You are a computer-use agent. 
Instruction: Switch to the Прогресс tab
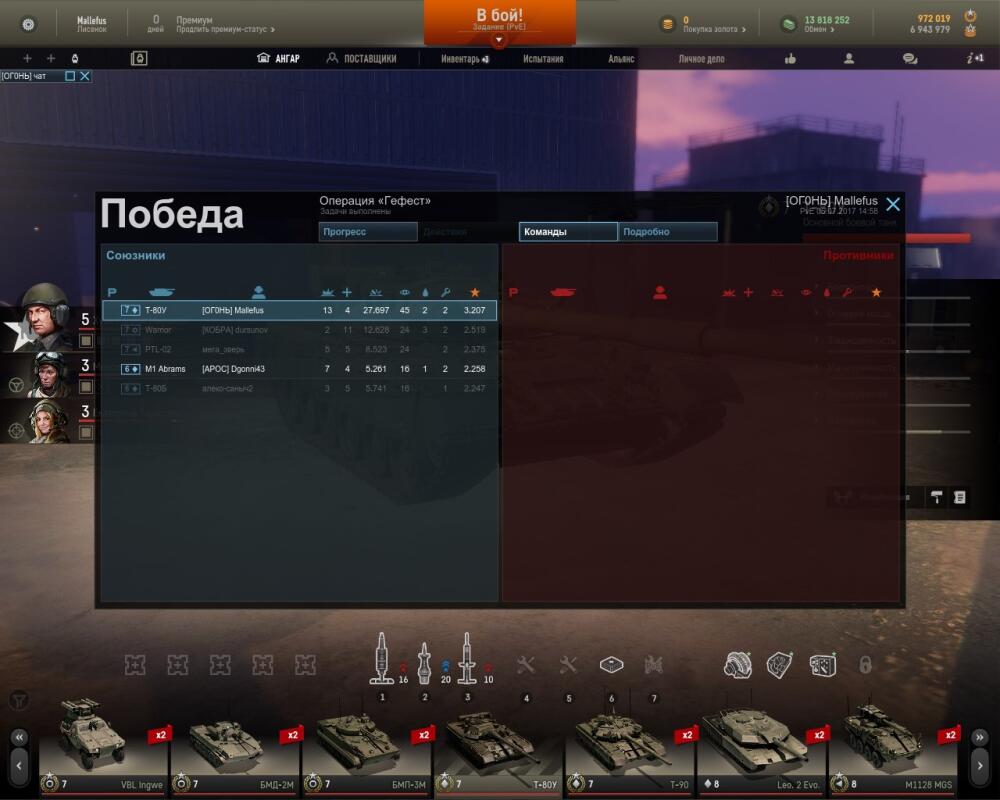[x=368, y=232]
